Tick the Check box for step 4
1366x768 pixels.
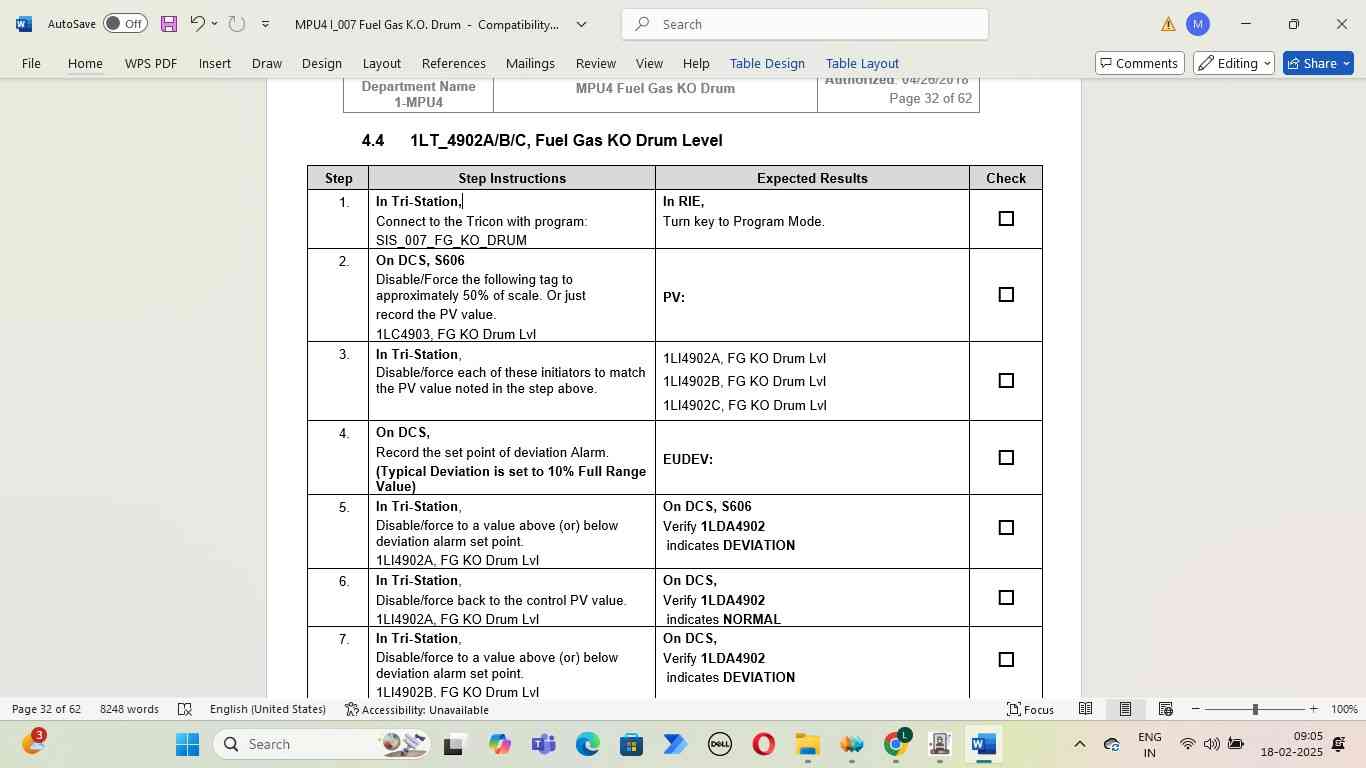[1006, 458]
